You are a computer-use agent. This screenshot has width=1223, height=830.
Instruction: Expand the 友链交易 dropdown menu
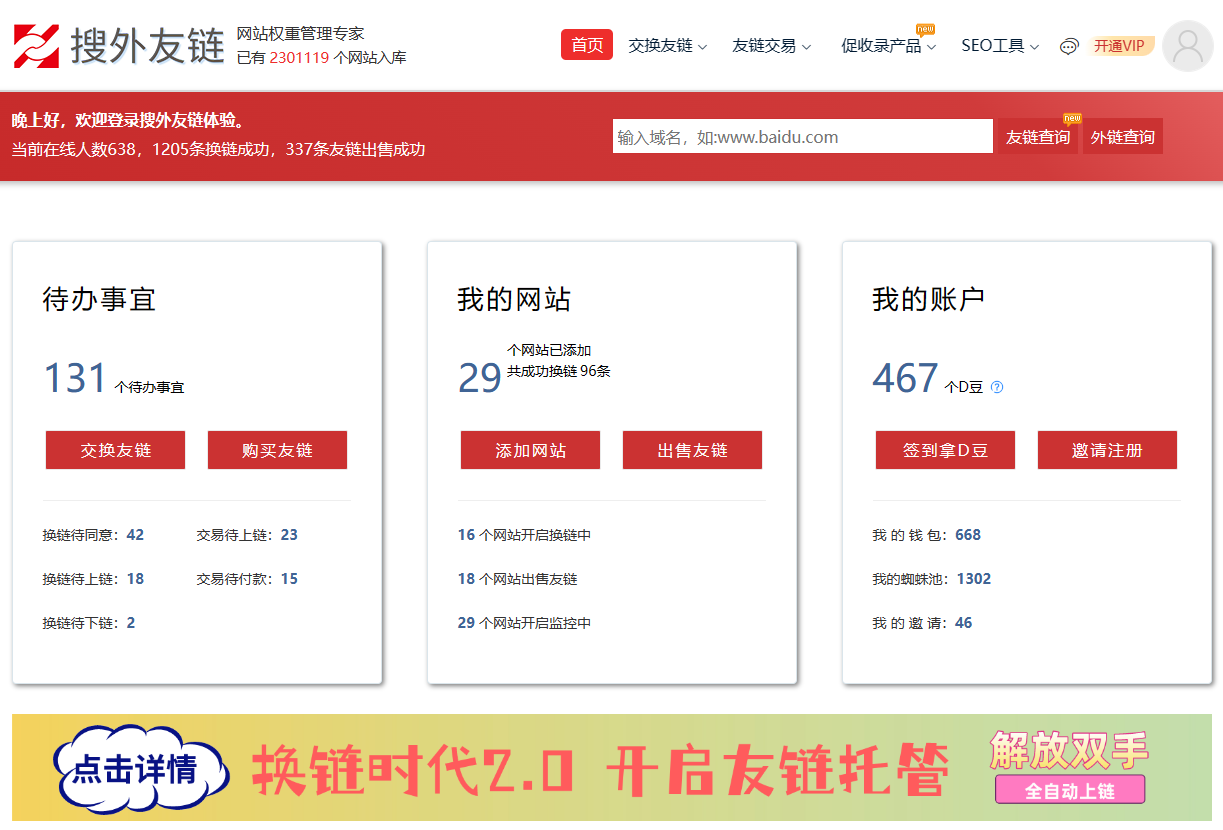click(771, 46)
